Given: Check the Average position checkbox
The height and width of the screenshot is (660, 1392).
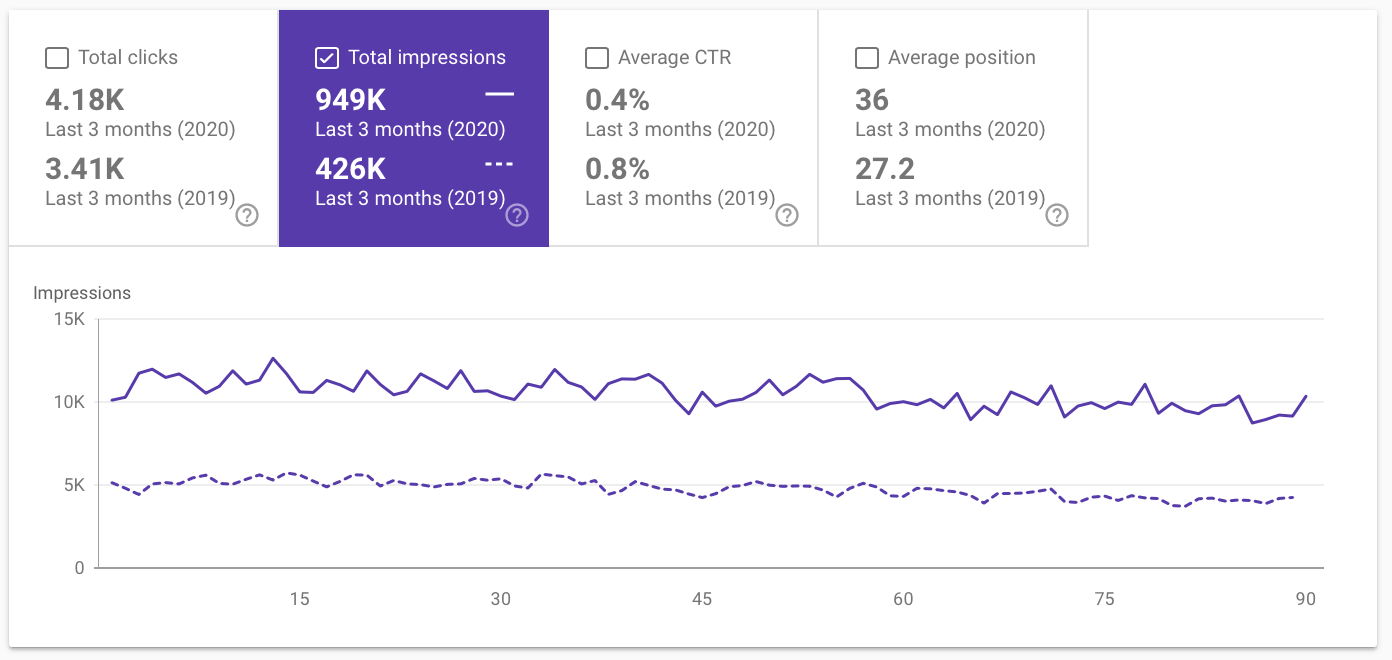Looking at the screenshot, I should (867, 58).
